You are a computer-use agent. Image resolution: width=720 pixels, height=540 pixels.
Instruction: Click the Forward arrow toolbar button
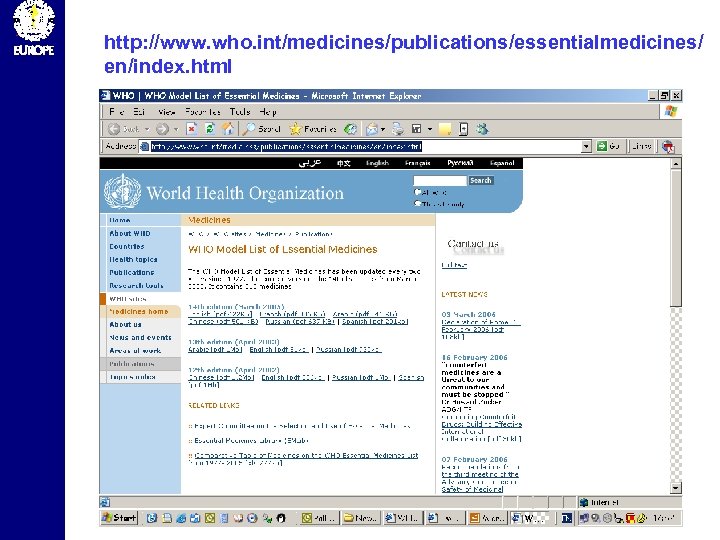point(162,129)
